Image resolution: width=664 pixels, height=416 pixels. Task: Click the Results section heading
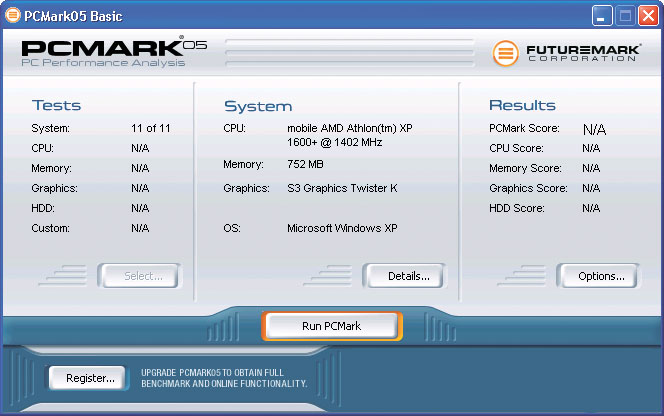point(520,106)
